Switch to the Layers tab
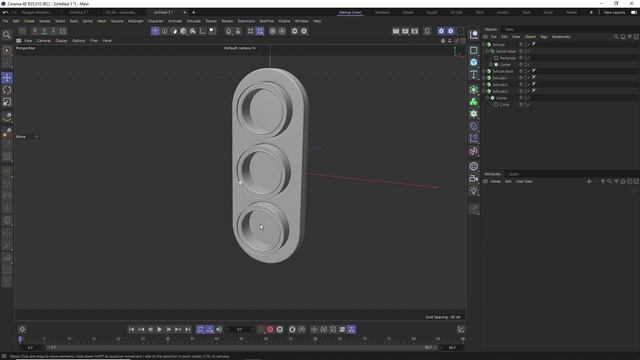Image resolution: width=640 pixels, height=360 pixels. click(513, 174)
